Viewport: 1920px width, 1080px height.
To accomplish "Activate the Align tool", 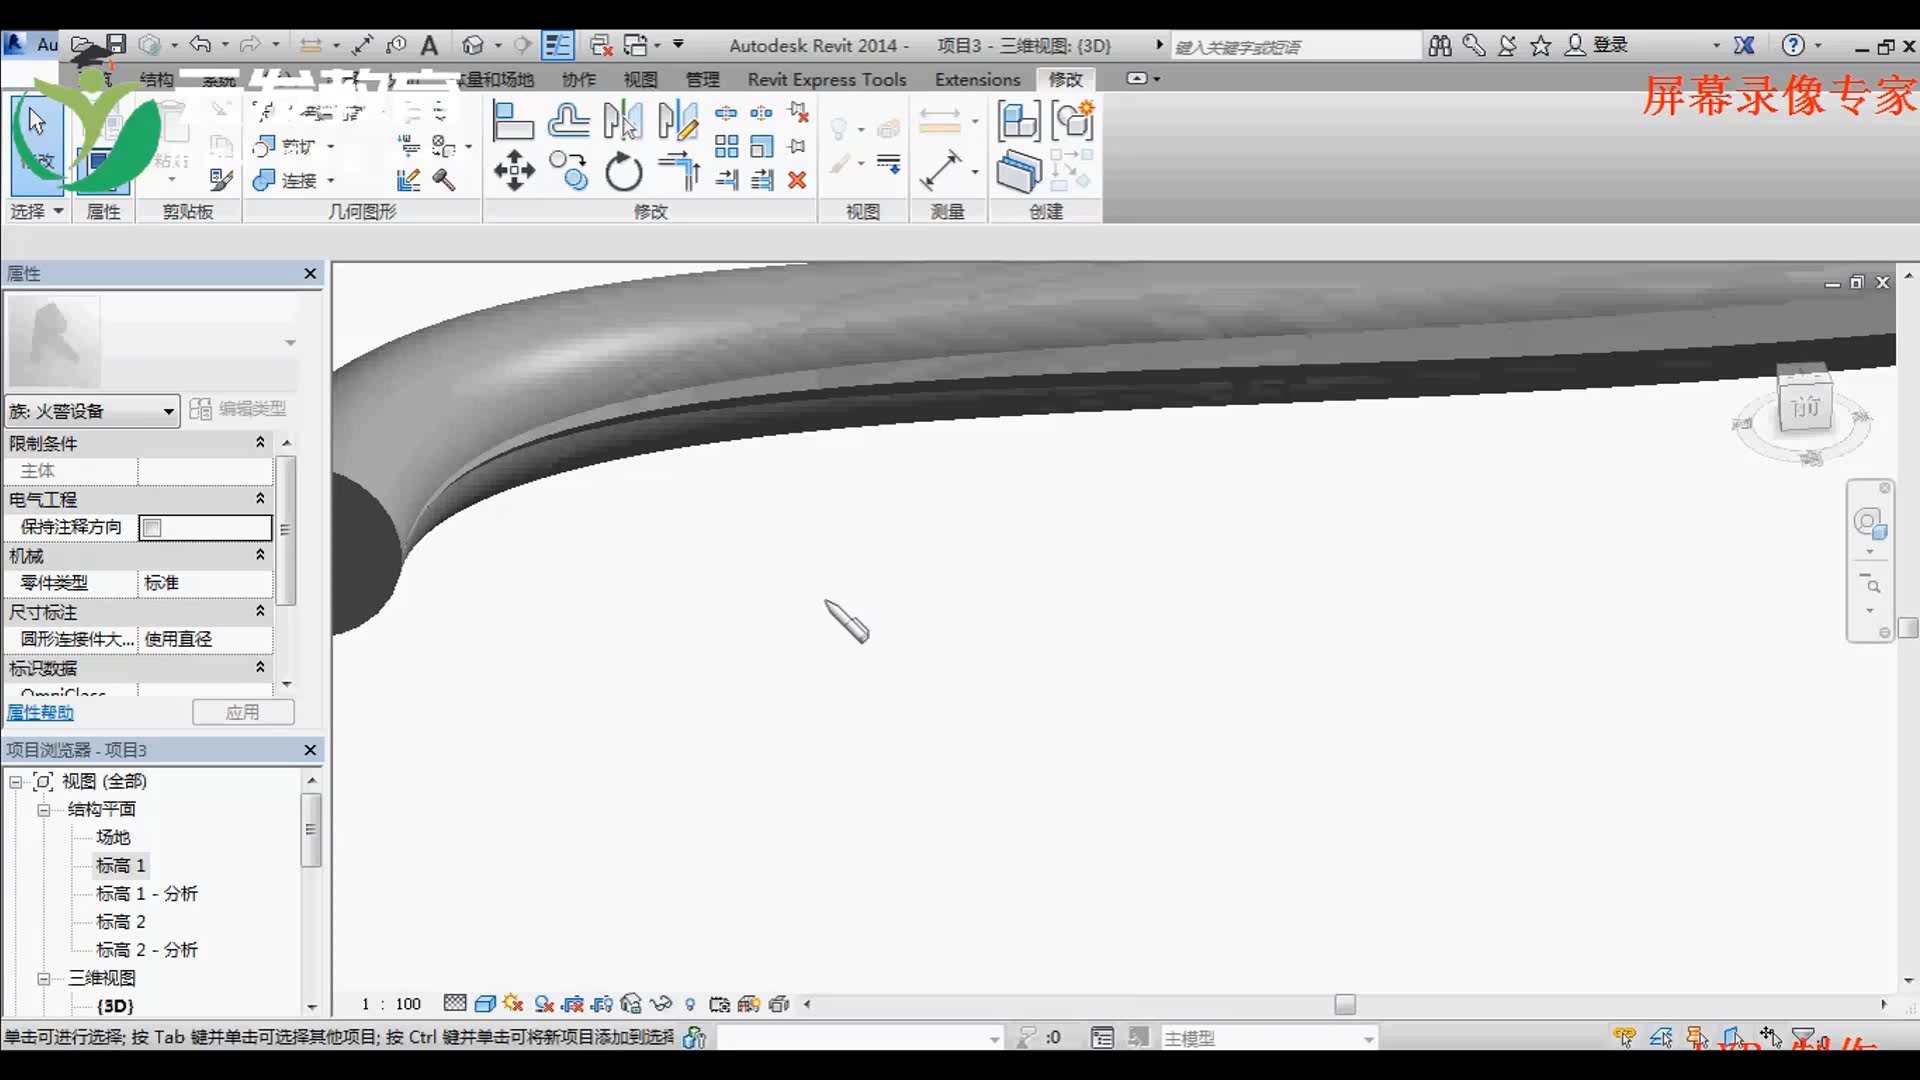I will [x=513, y=122].
